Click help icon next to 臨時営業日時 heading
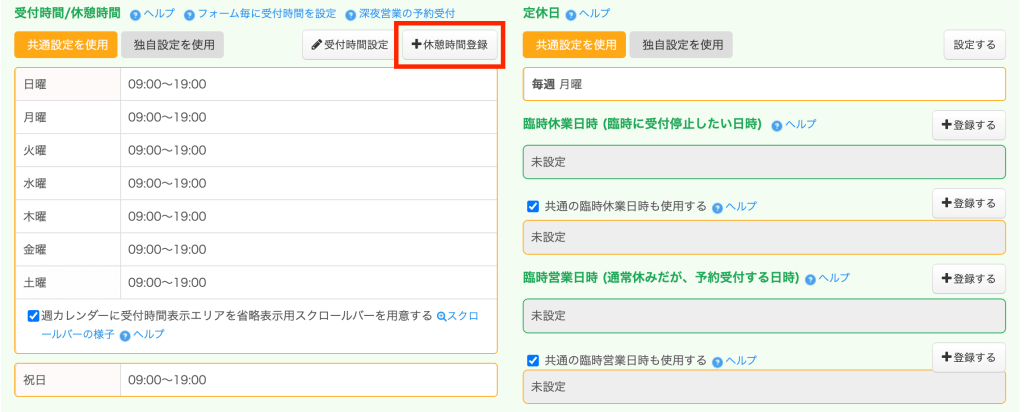The height and width of the screenshot is (412, 1024). coord(810,278)
